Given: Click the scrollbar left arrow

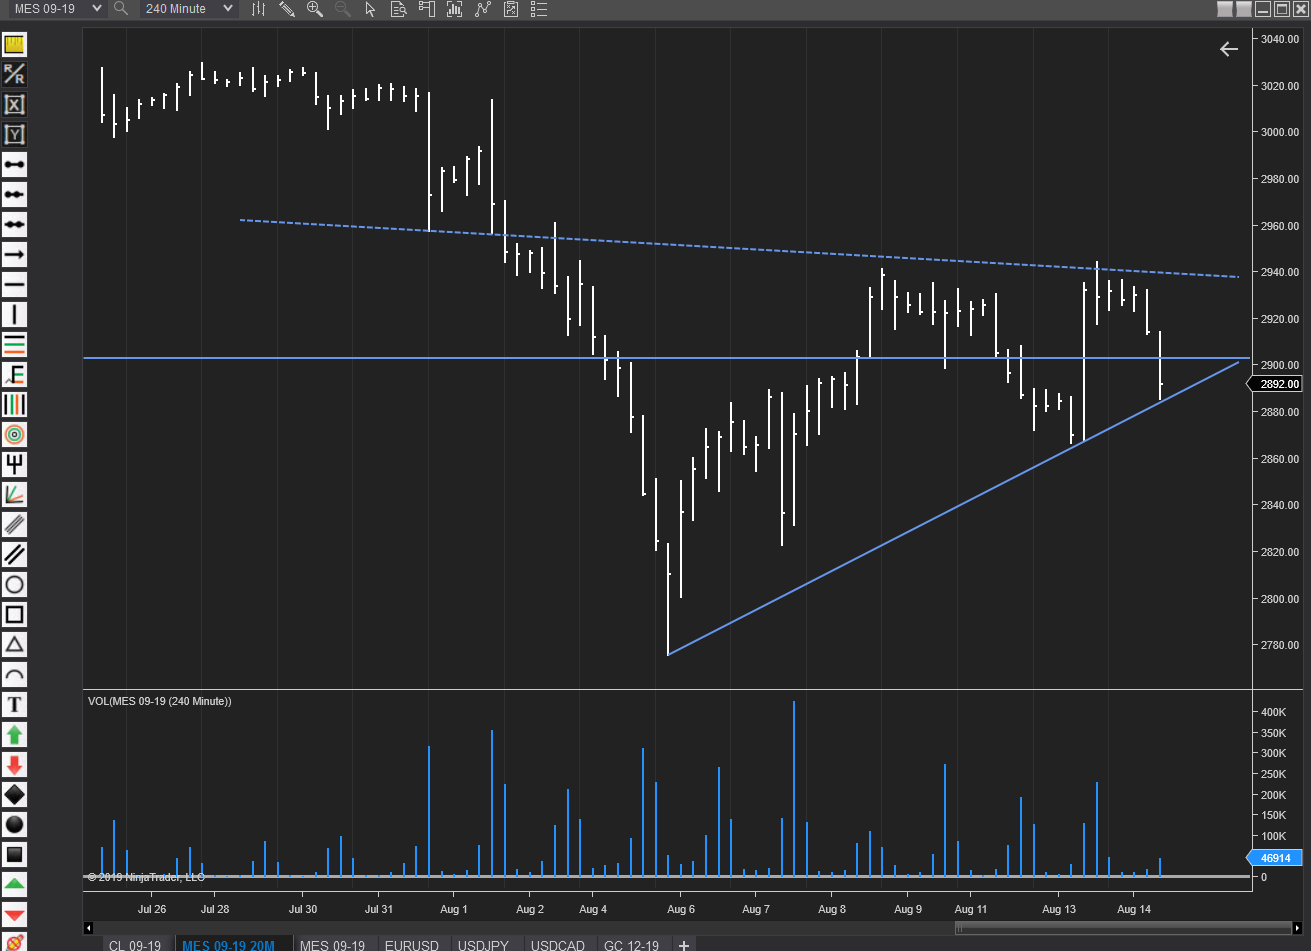Looking at the screenshot, I should 88,927.
